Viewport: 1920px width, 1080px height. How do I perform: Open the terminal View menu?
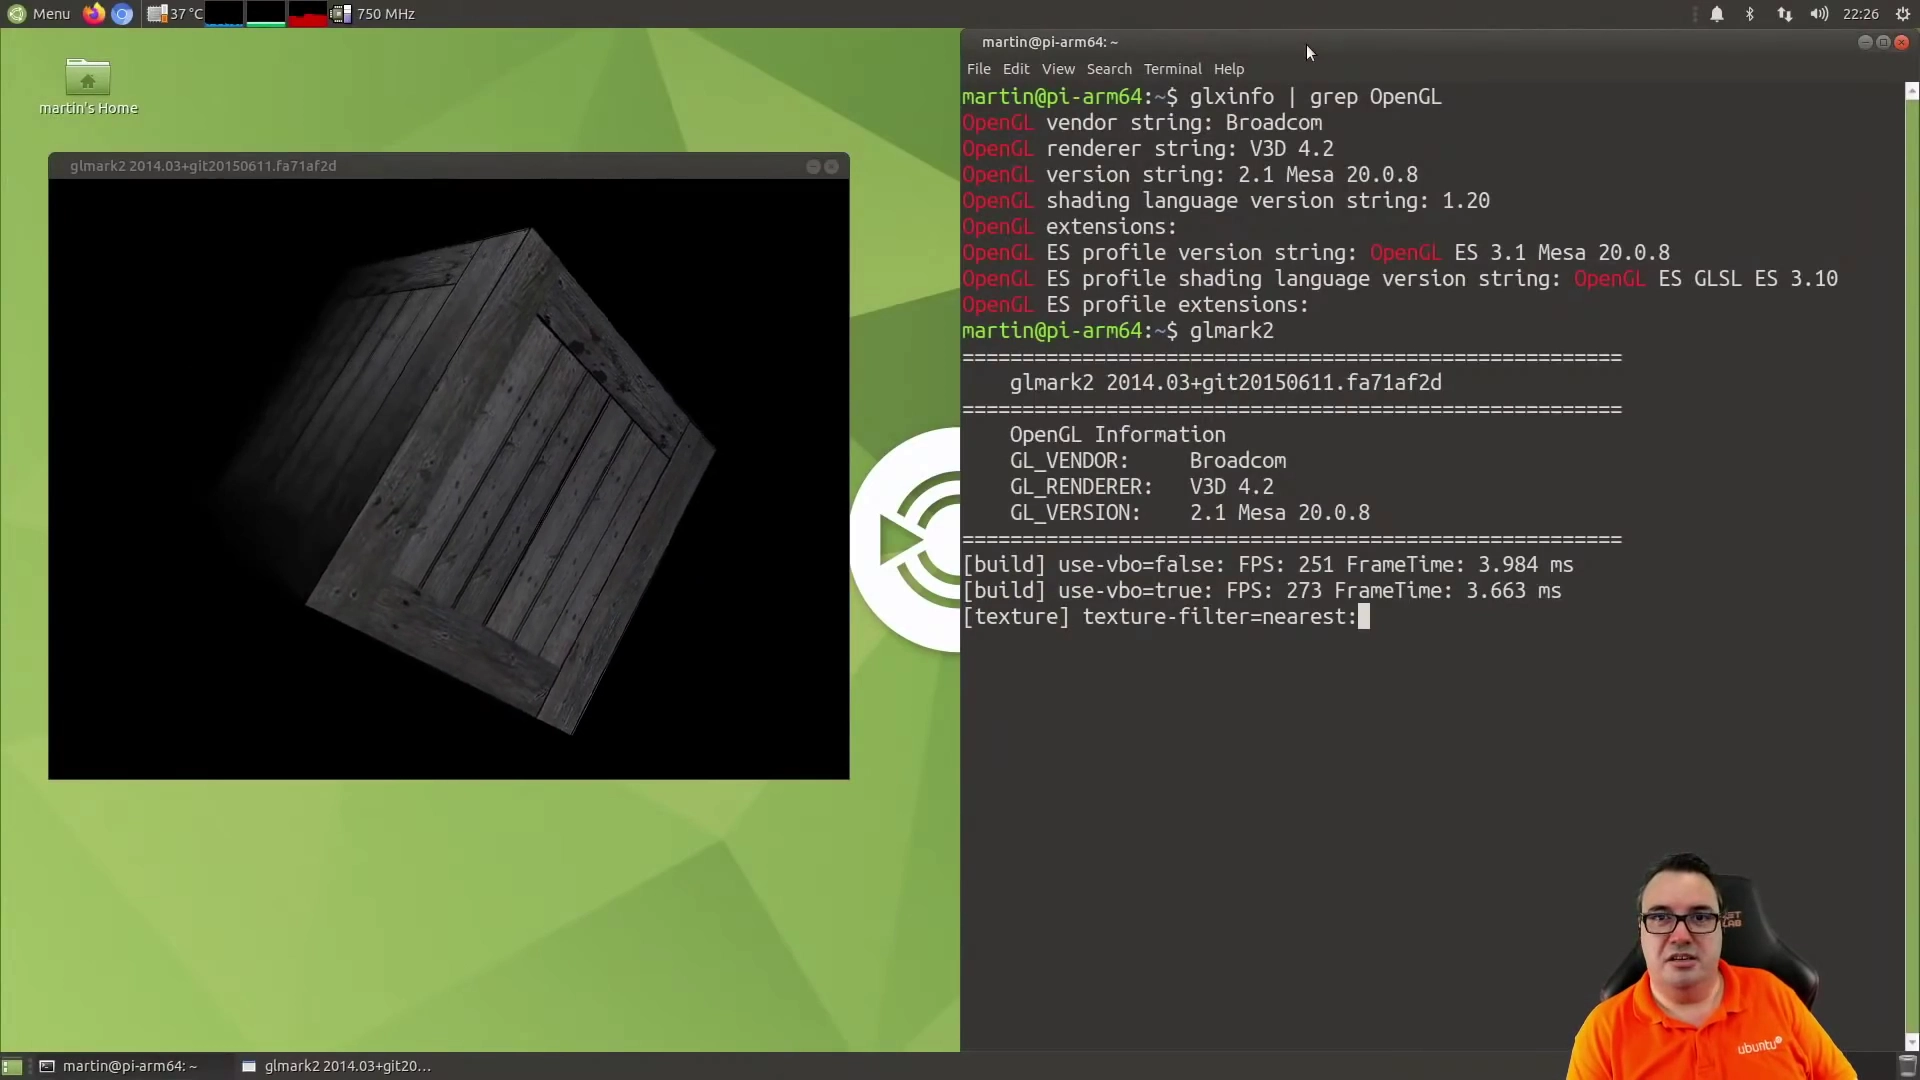(1058, 69)
